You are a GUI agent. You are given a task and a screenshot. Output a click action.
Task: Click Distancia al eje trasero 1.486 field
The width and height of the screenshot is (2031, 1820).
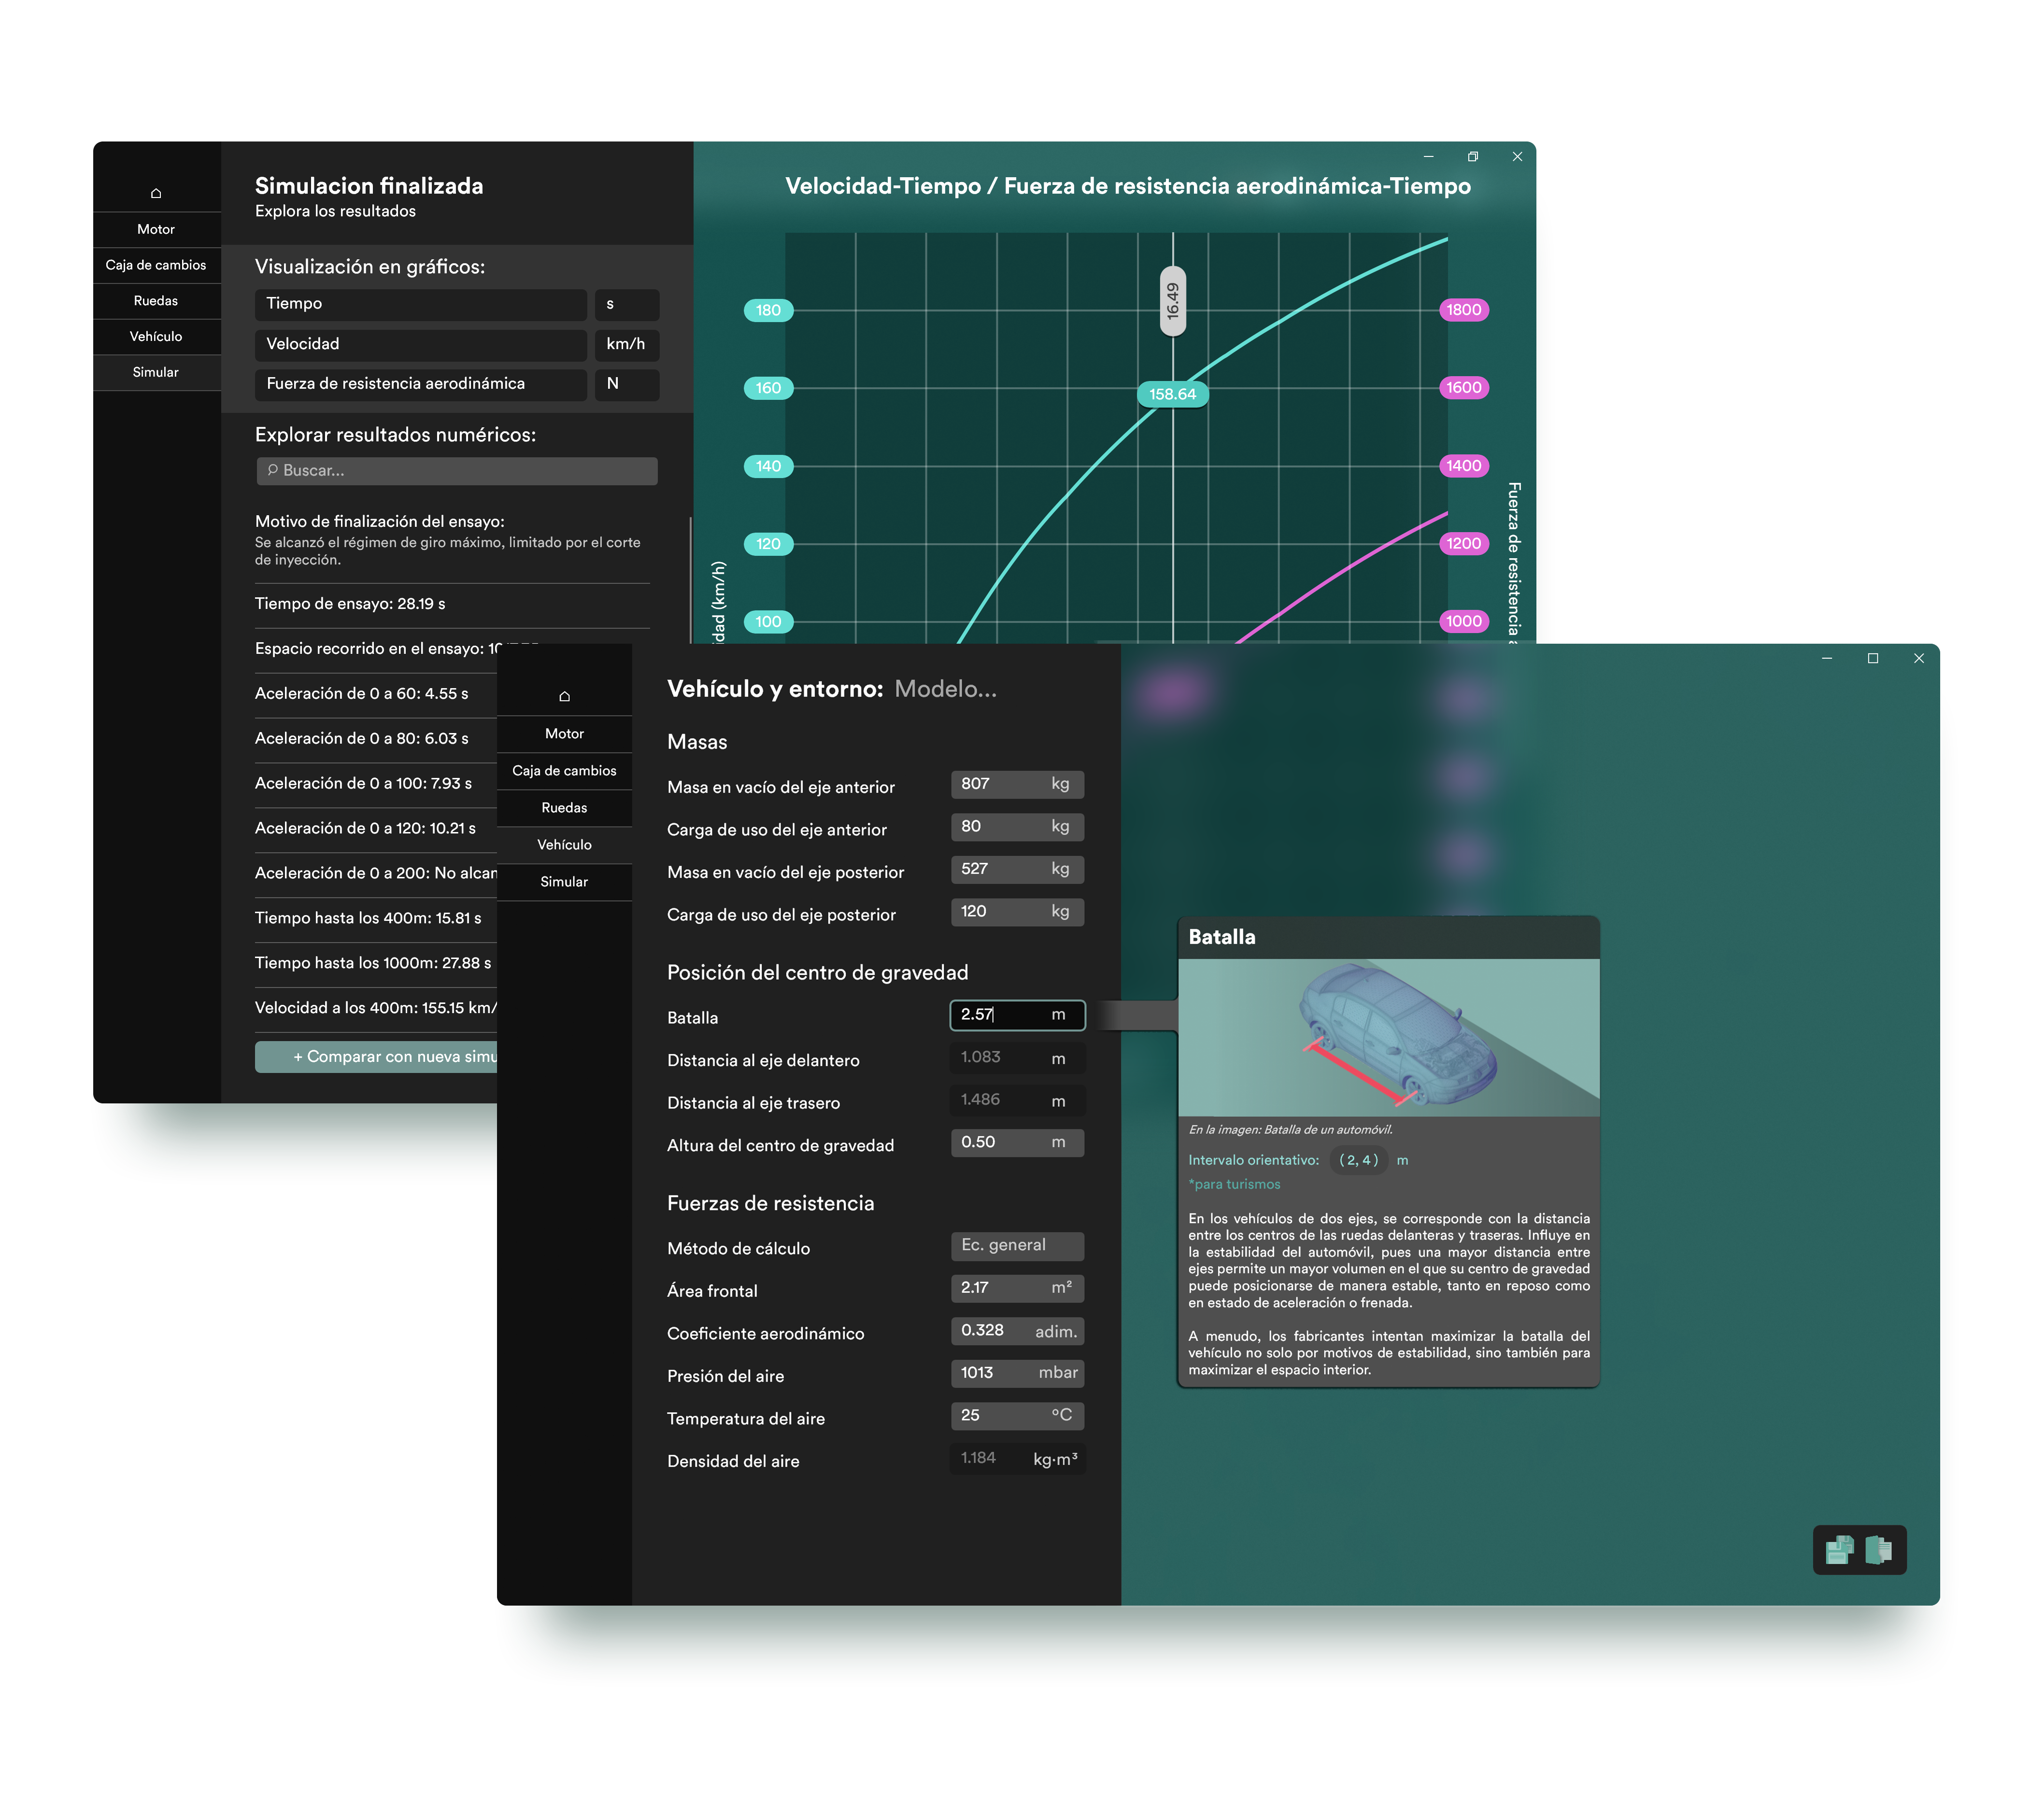(x=1017, y=1100)
